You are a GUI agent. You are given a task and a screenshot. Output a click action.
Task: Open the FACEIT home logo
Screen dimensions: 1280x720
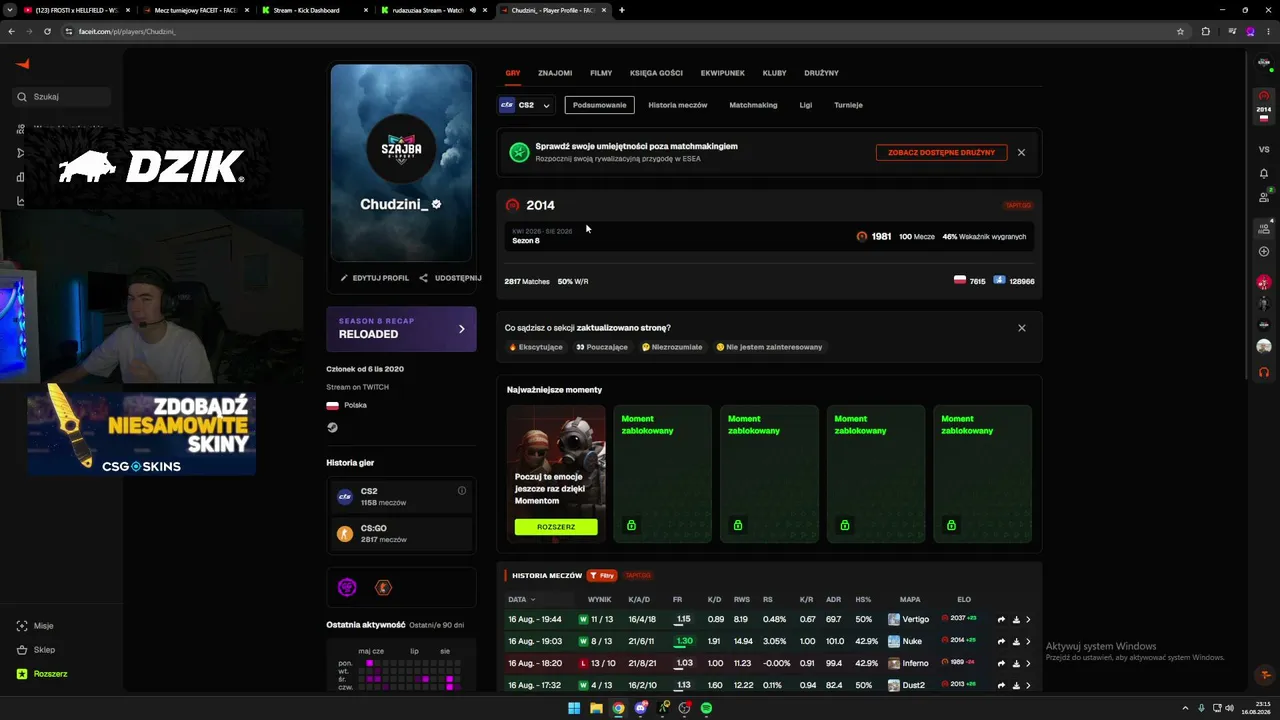click(23, 64)
